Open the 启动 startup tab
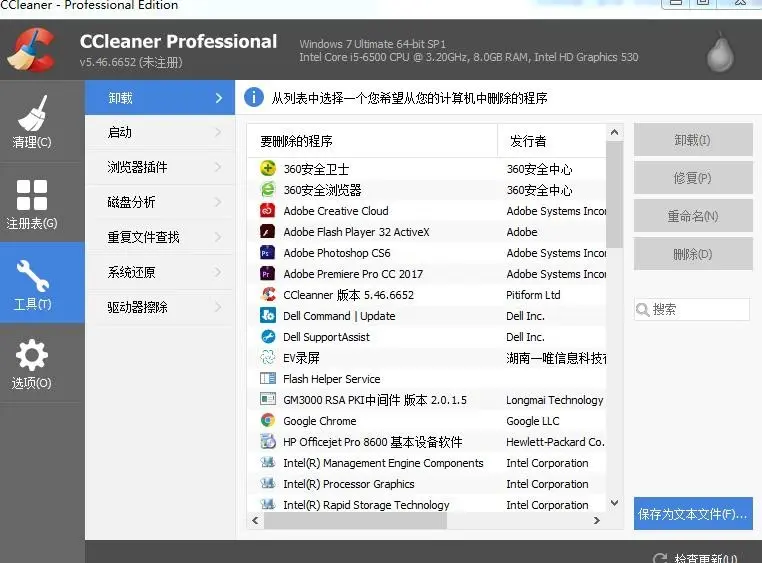The image size is (762, 563). [160, 132]
